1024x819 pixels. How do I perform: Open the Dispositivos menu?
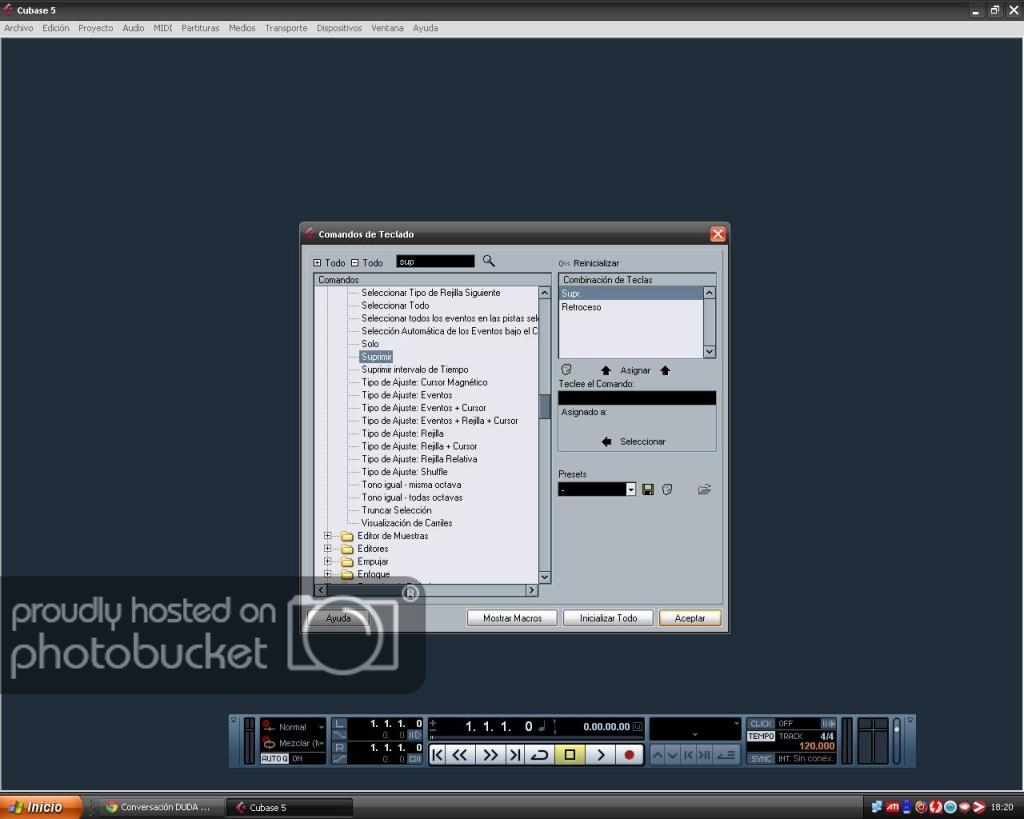tap(339, 28)
